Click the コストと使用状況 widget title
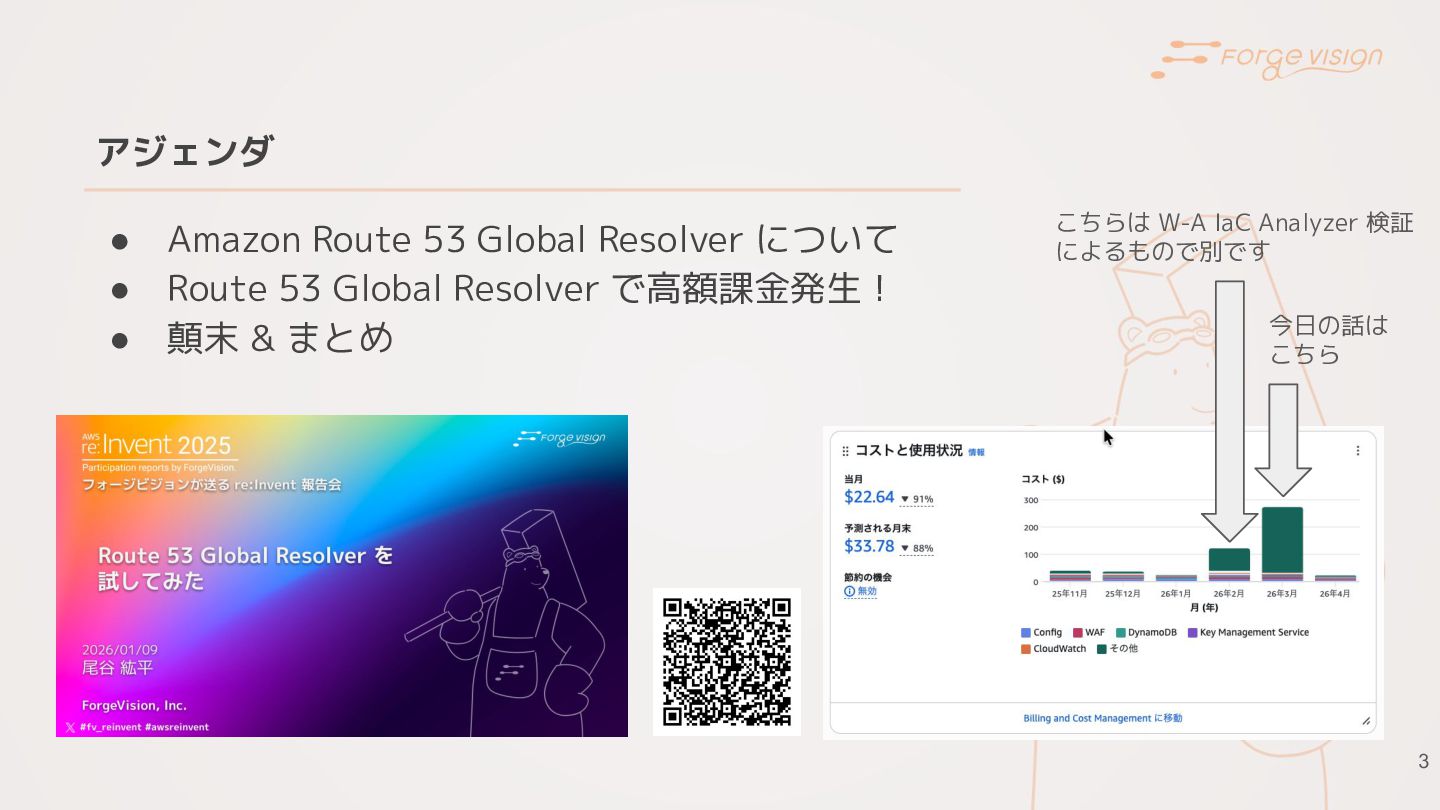 [x=908, y=451]
